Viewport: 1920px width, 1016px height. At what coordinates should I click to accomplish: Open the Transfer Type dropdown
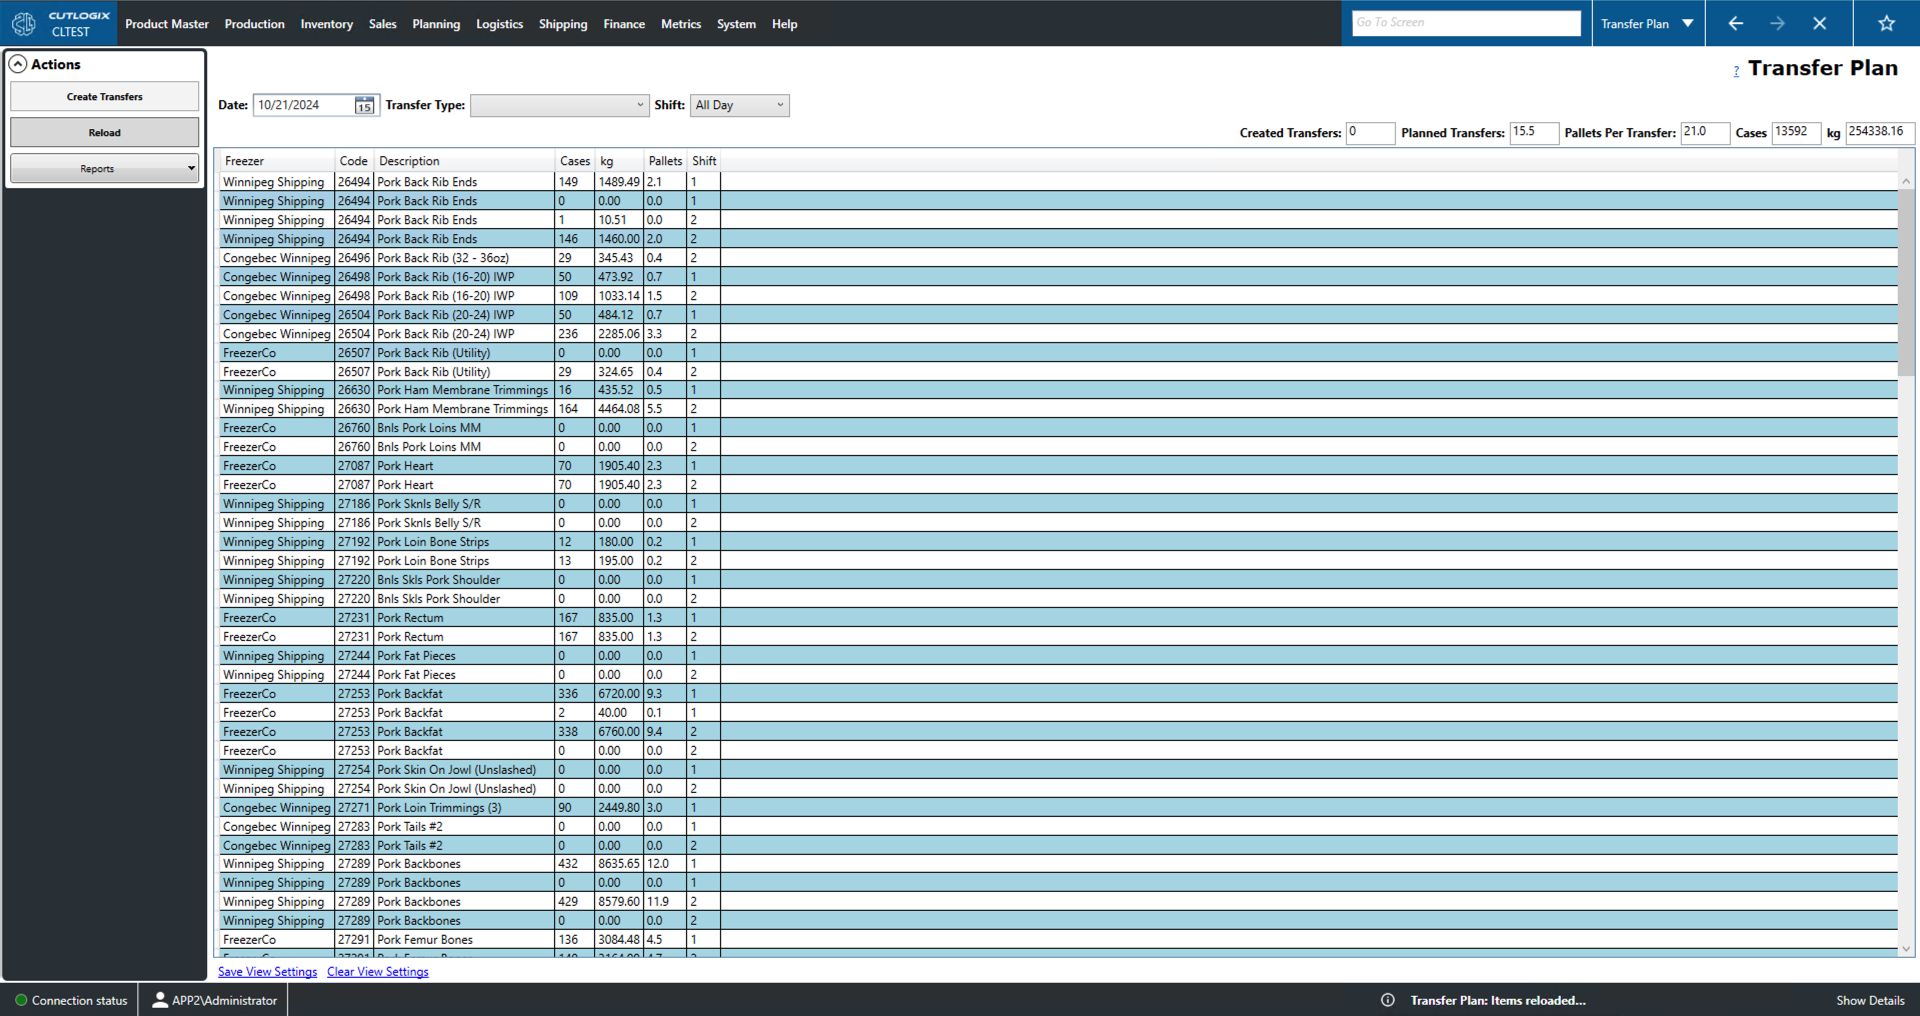pyautogui.click(x=559, y=105)
